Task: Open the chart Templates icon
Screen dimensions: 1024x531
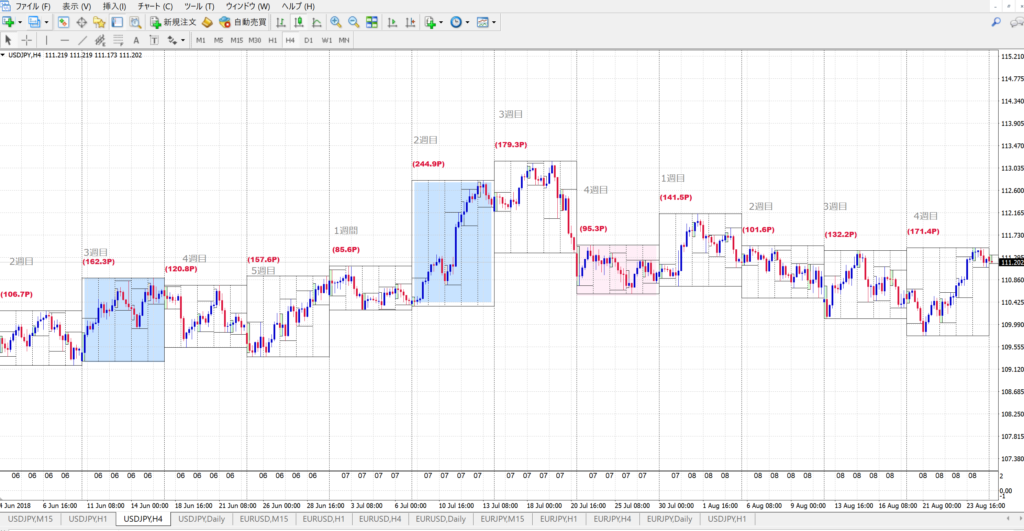Action: 483,22
